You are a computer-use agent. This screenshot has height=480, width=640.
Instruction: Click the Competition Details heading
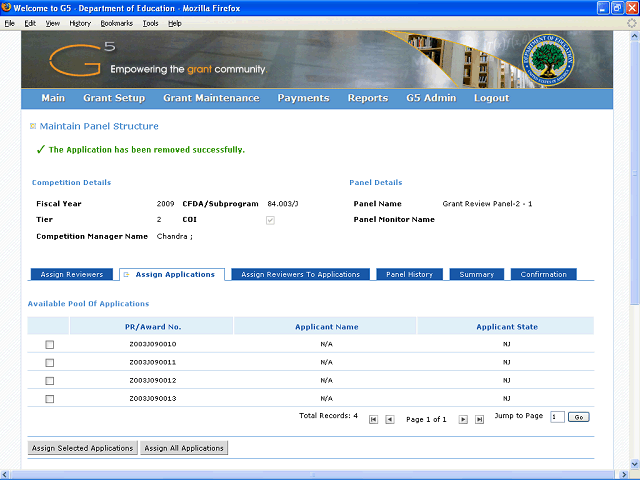point(71,182)
